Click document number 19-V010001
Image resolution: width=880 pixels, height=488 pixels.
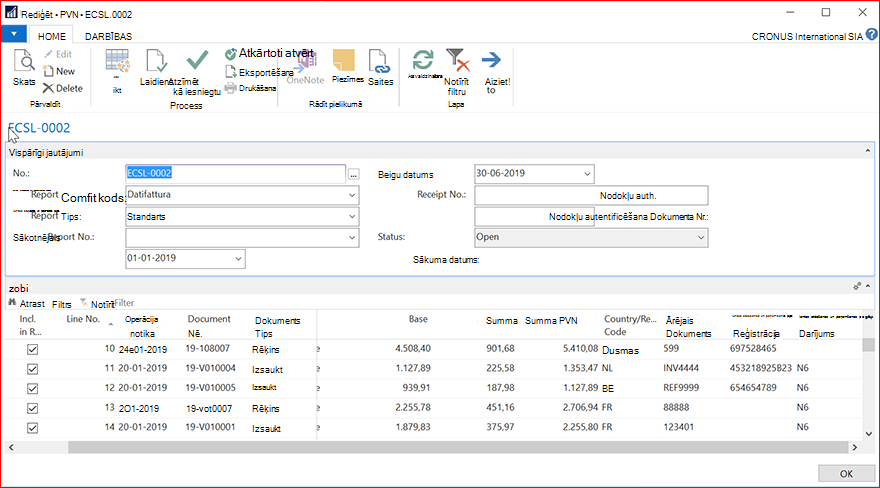pyautogui.click(x=210, y=427)
